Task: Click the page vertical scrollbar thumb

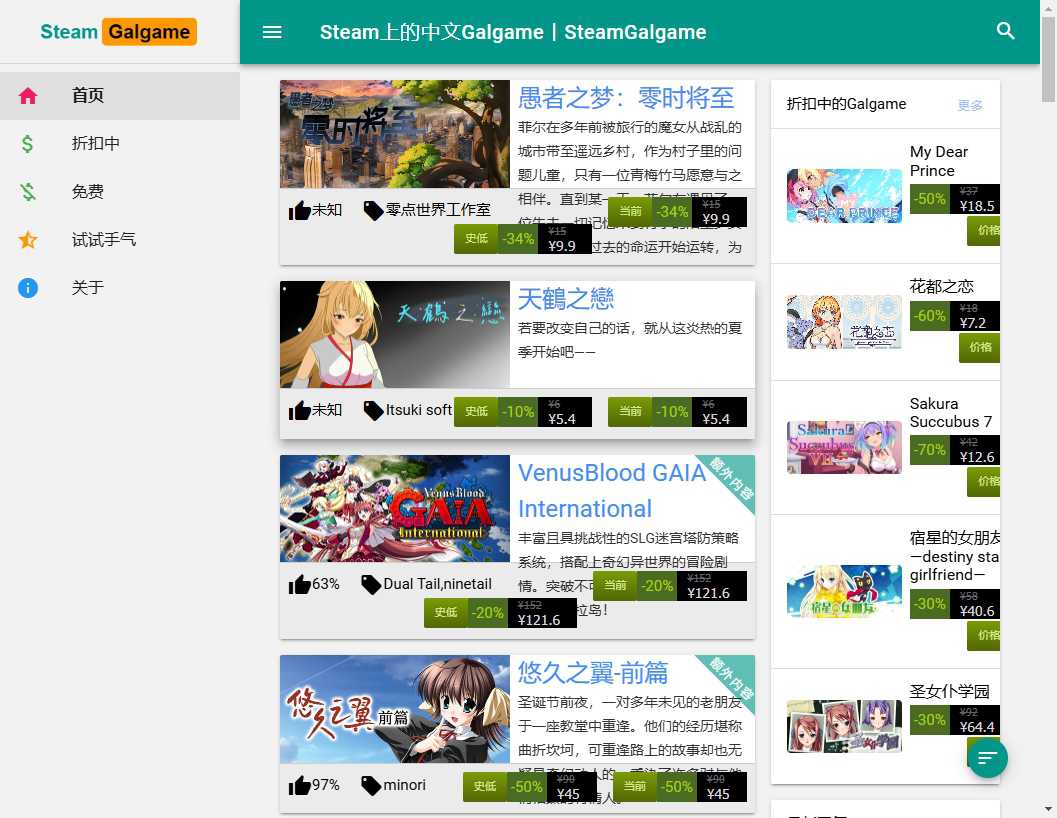Action: pyautogui.click(x=1048, y=59)
